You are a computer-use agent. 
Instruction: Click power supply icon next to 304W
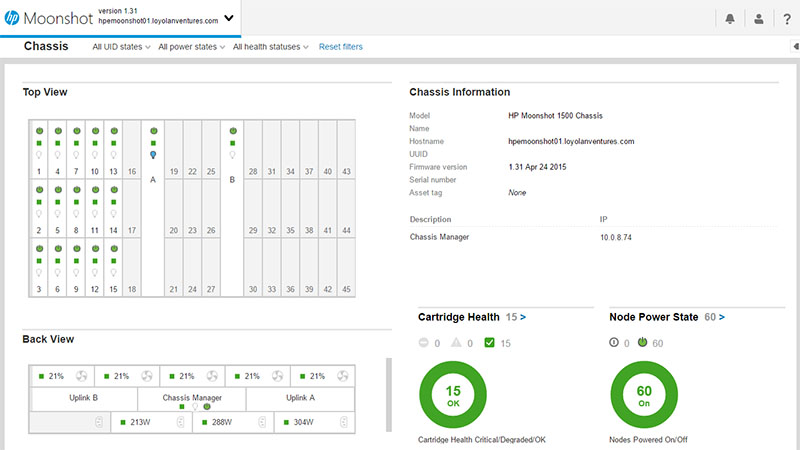342,422
